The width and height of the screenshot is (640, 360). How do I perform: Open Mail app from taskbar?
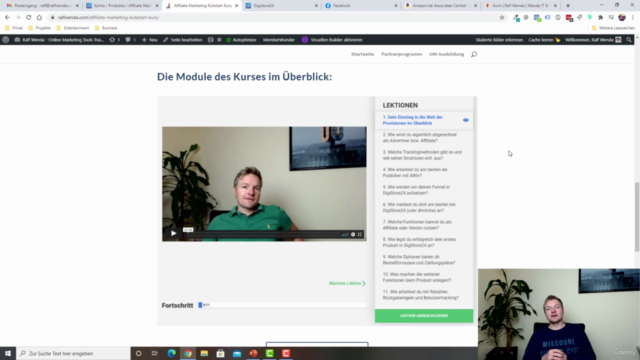pyautogui.click(x=237, y=353)
